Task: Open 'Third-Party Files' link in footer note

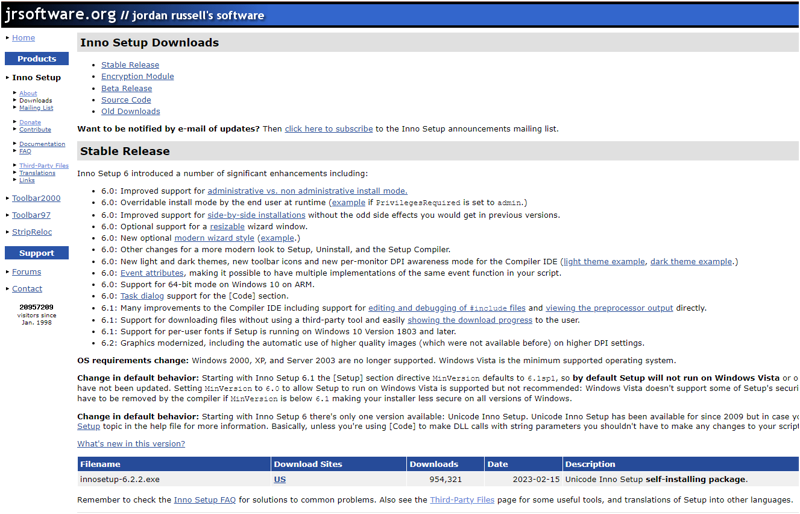Action: tap(462, 500)
